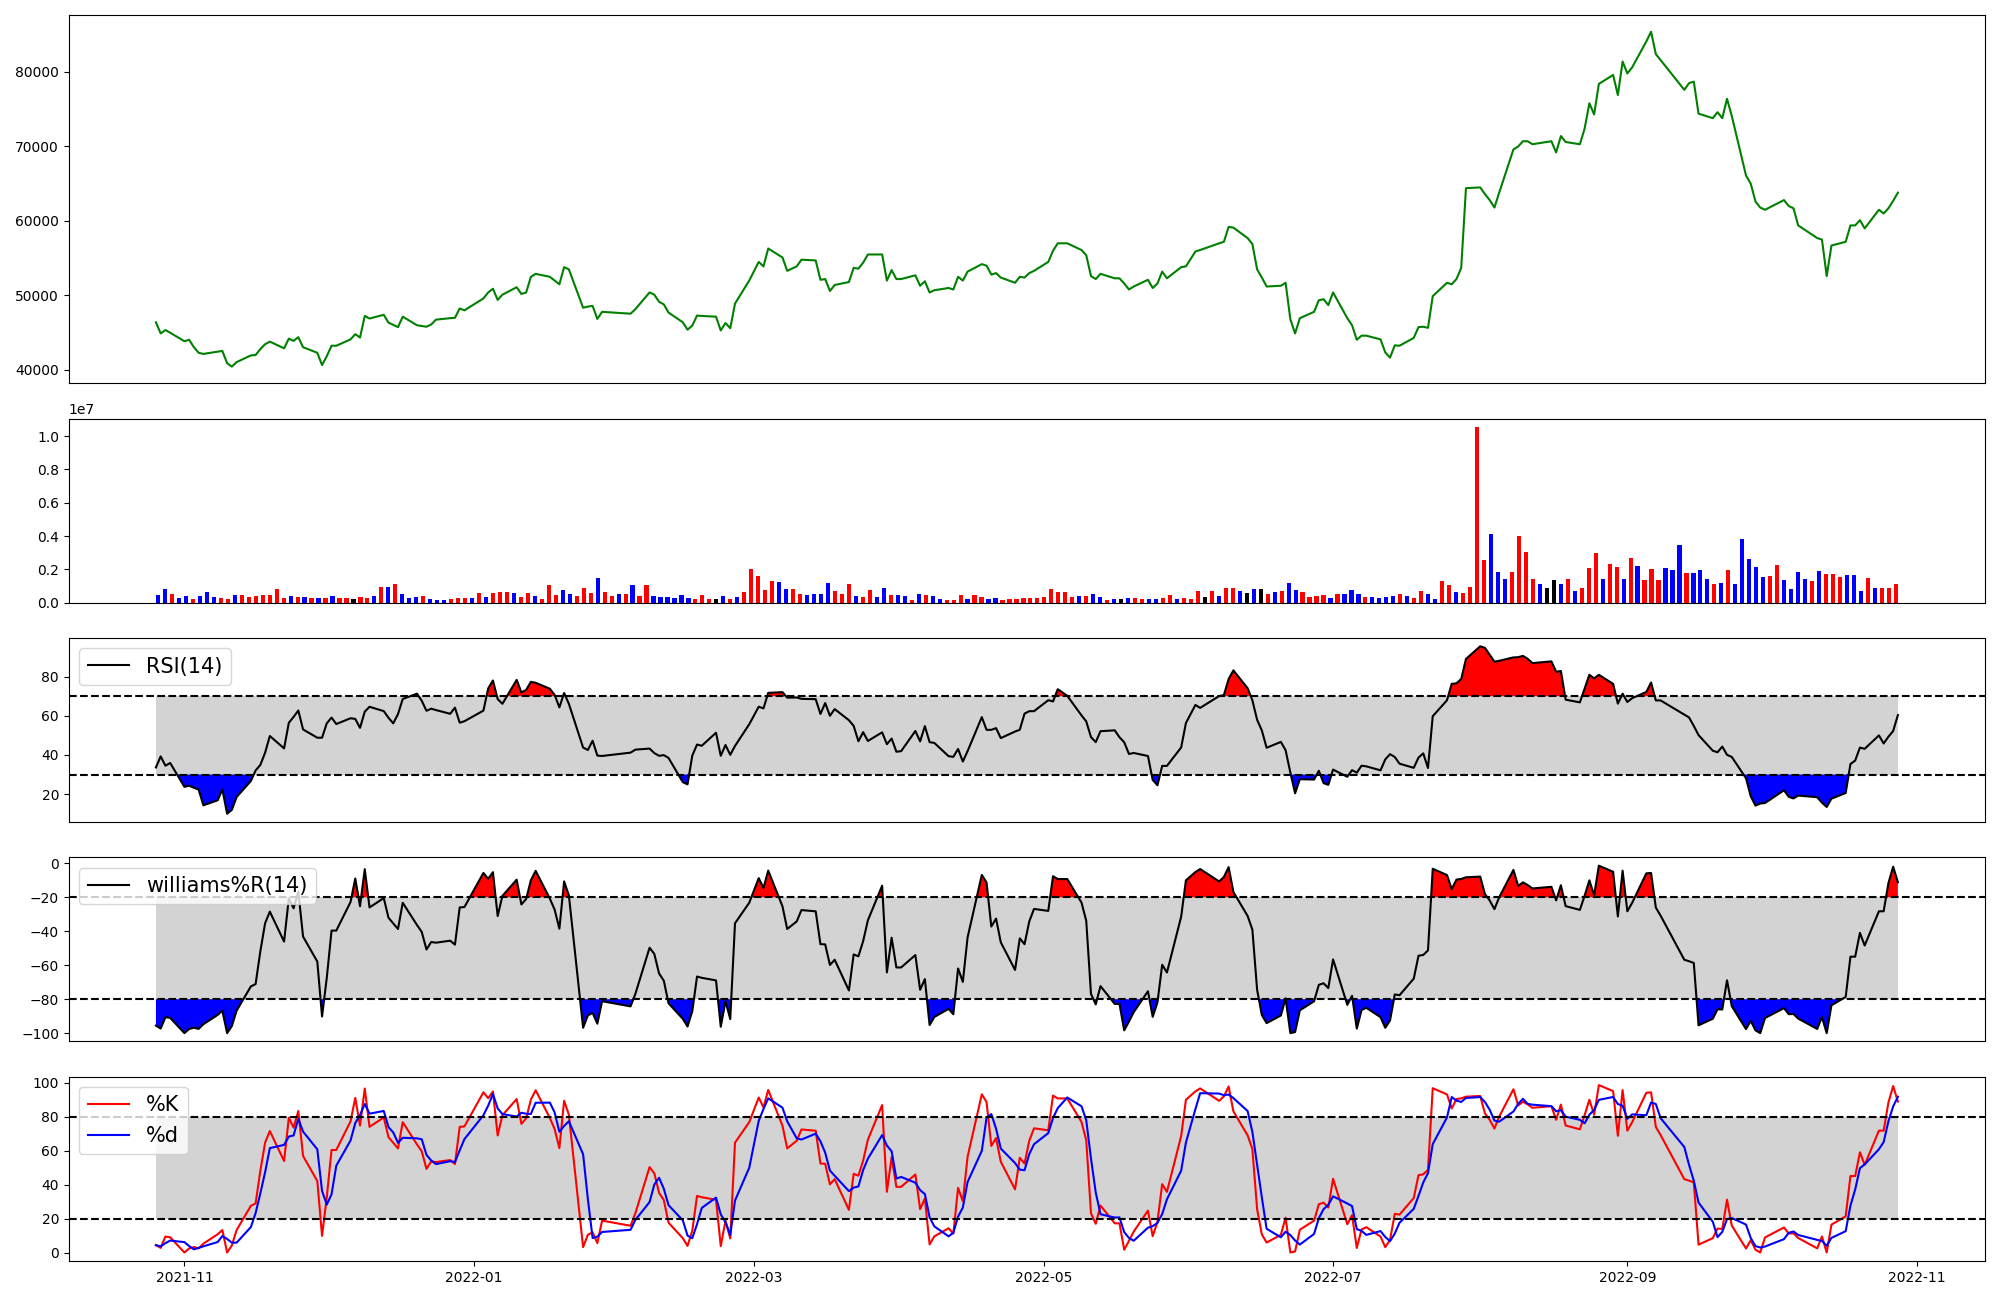Click the 1.0 volume axis tick
The image size is (2000, 1300).
click(48, 437)
